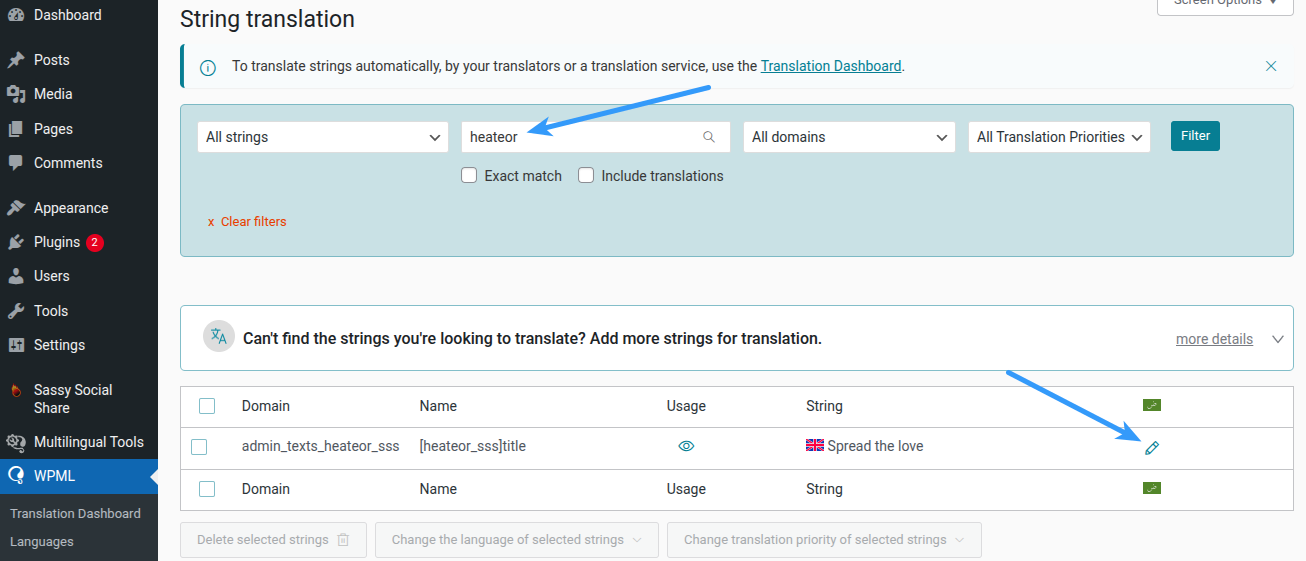Click the language flag in table header
The width and height of the screenshot is (1306, 561).
1152,405
